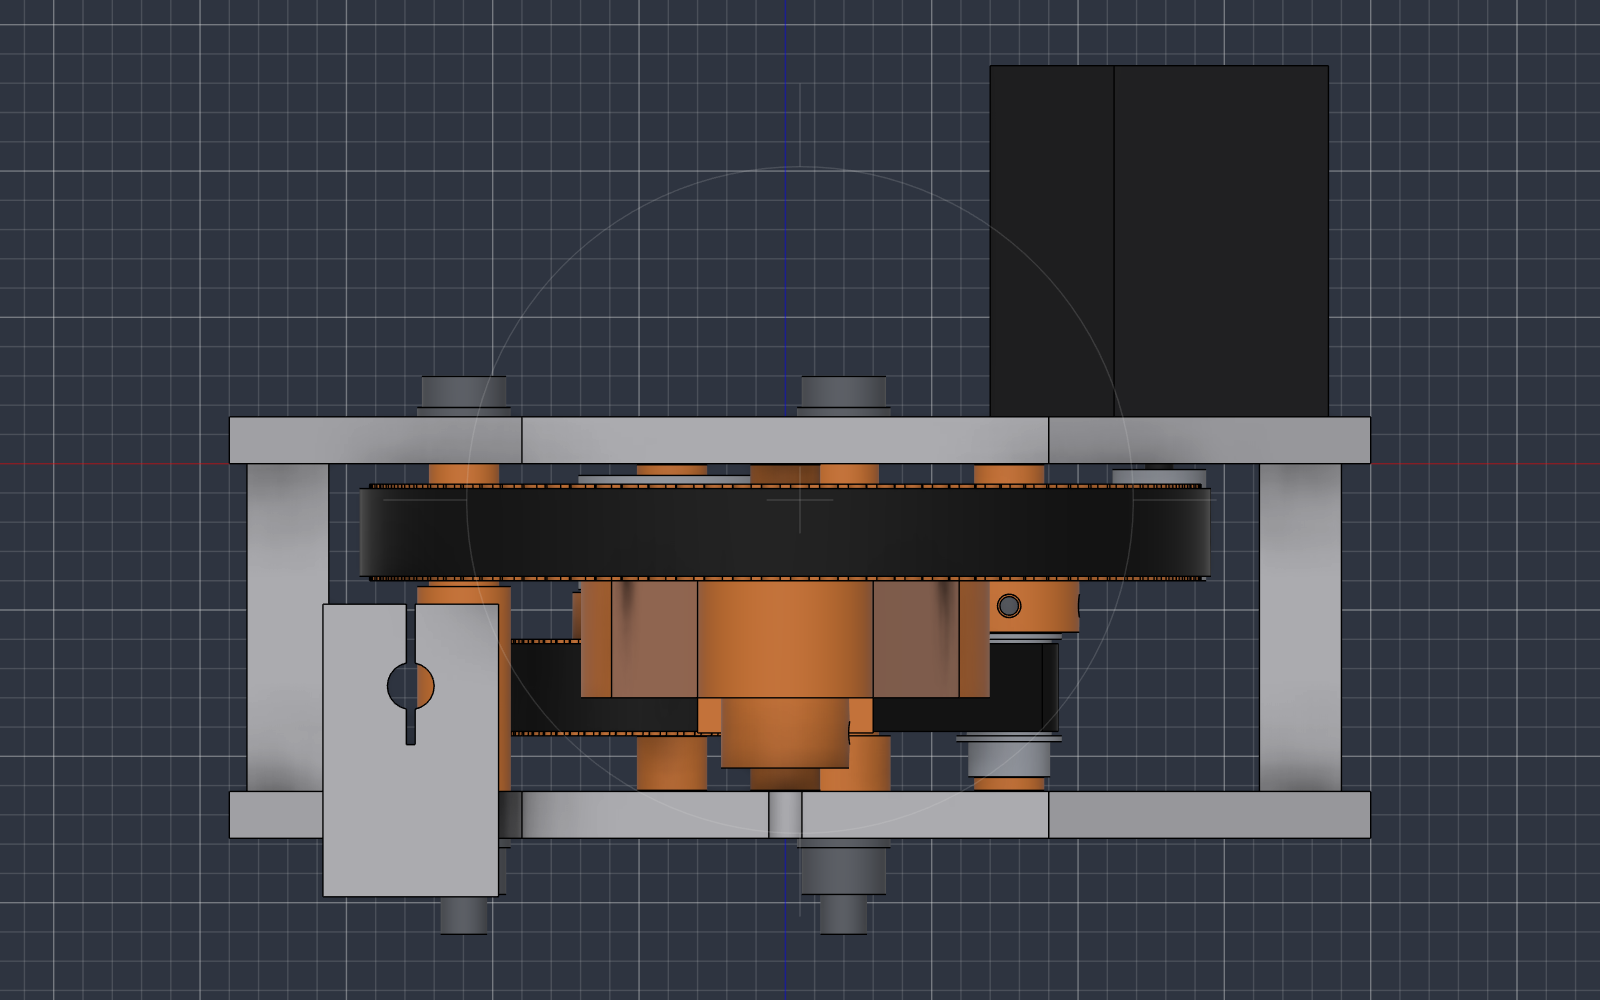
Task: Click the round hole in the clamp block
Action: pyautogui.click(x=411, y=686)
